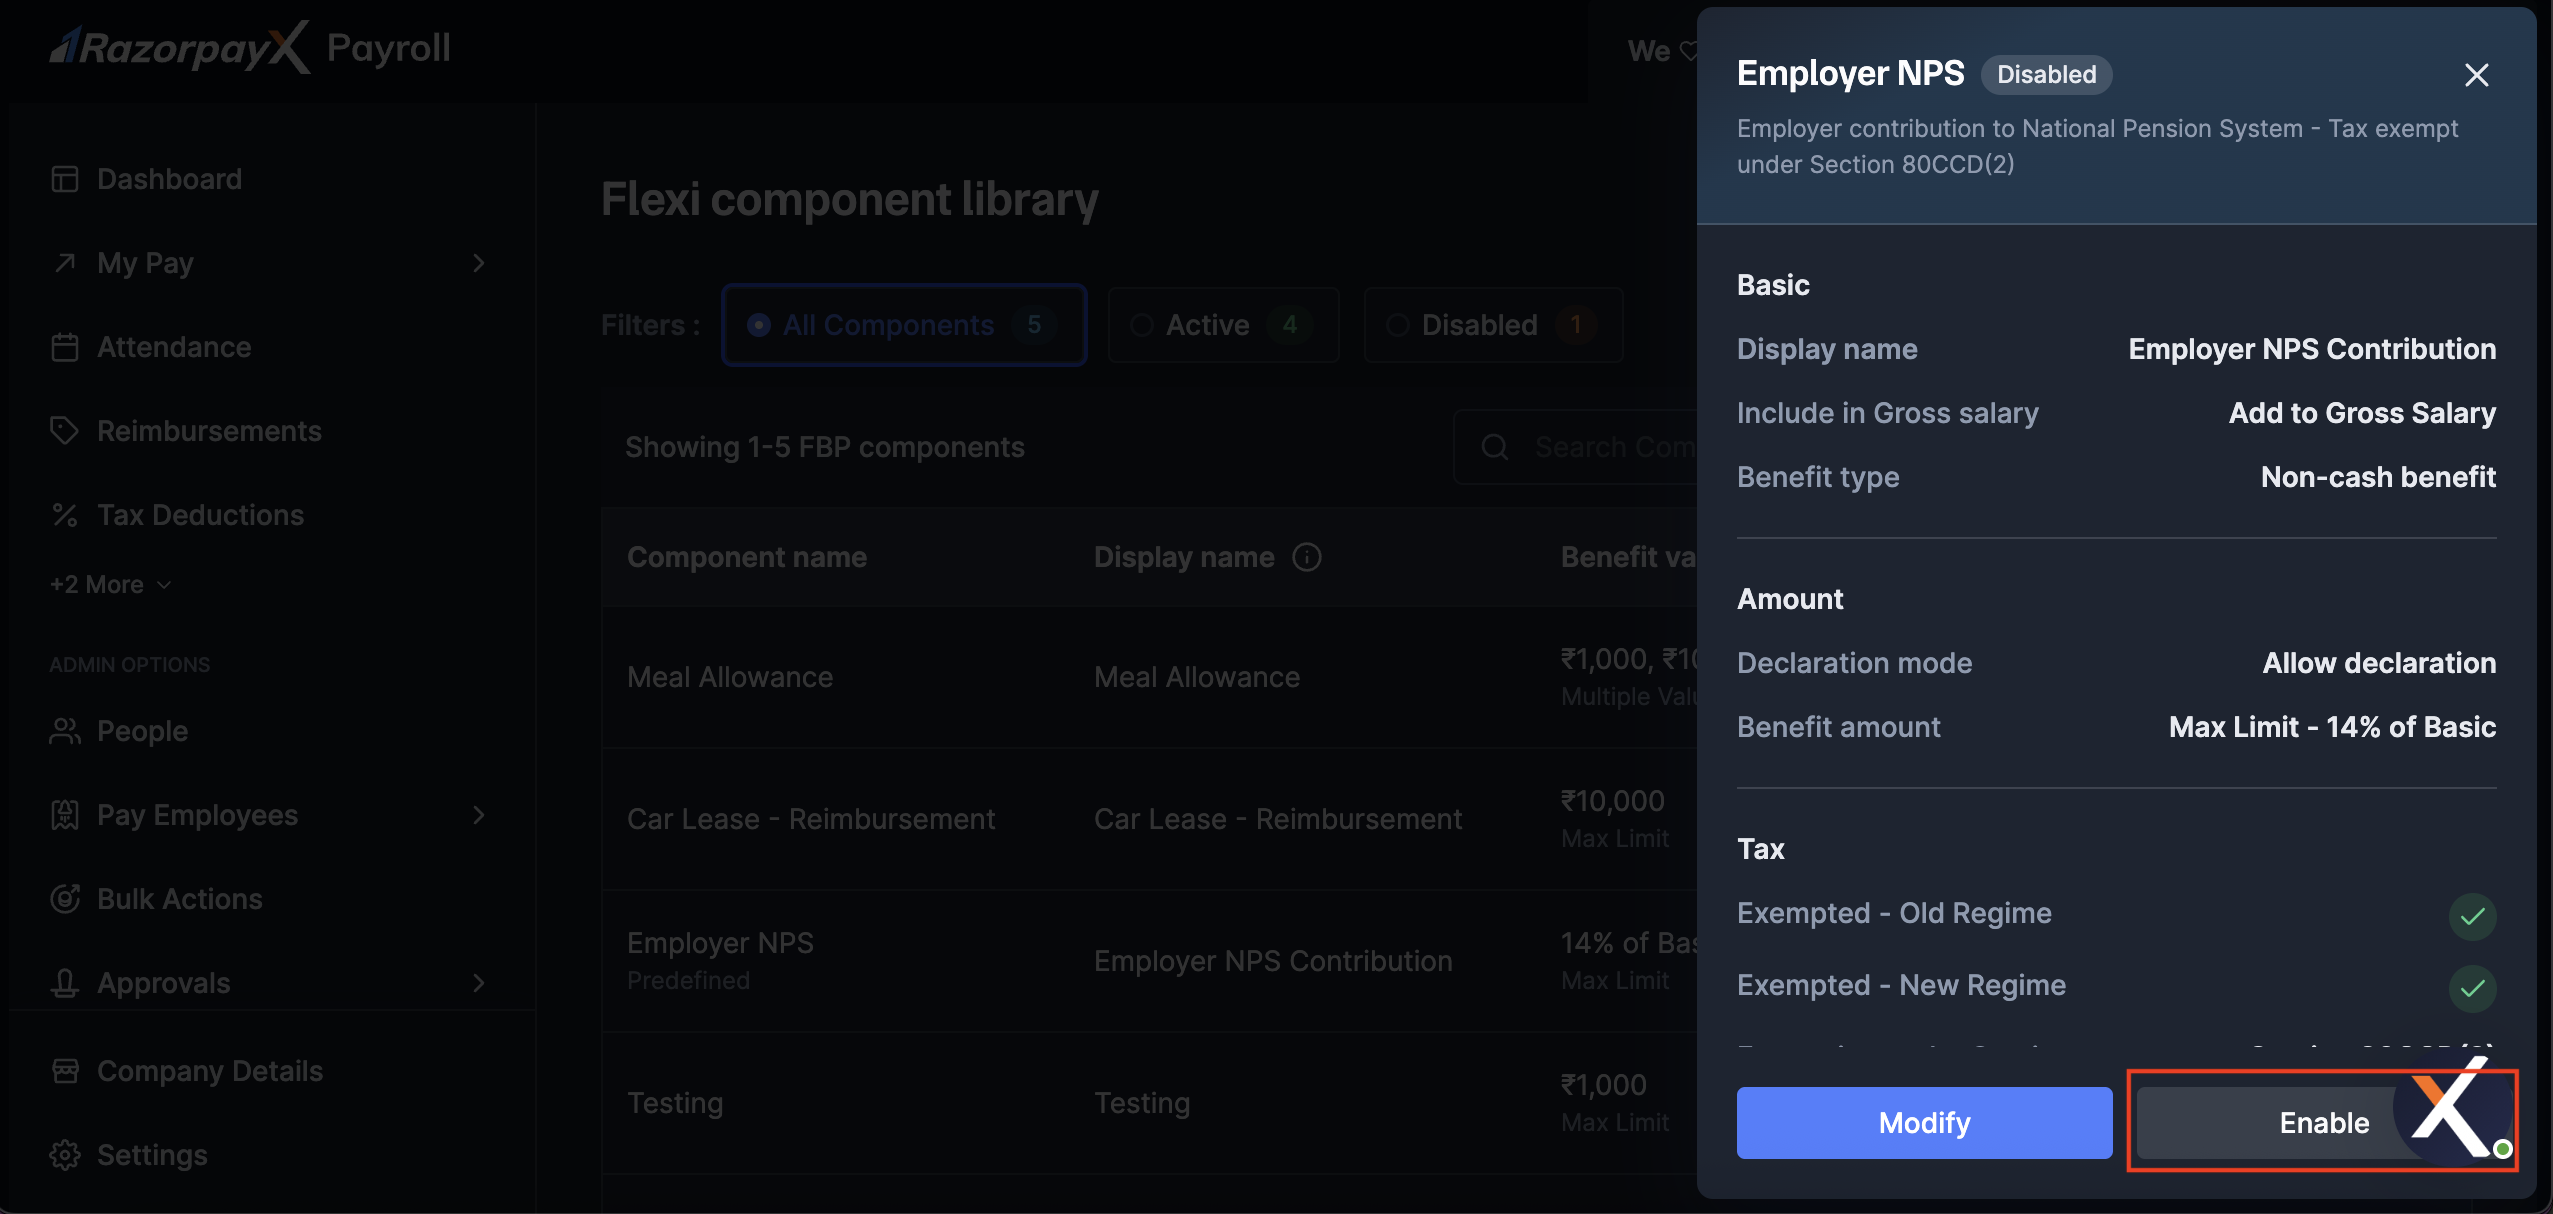This screenshot has width=2553, height=1214.
Task: Open Tax Deductions page
Action: [x=200, y=515]
